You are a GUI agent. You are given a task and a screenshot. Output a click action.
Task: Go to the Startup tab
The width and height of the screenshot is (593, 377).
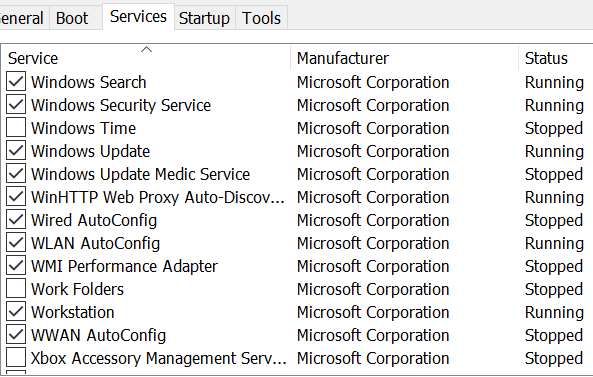coord(204,18)
